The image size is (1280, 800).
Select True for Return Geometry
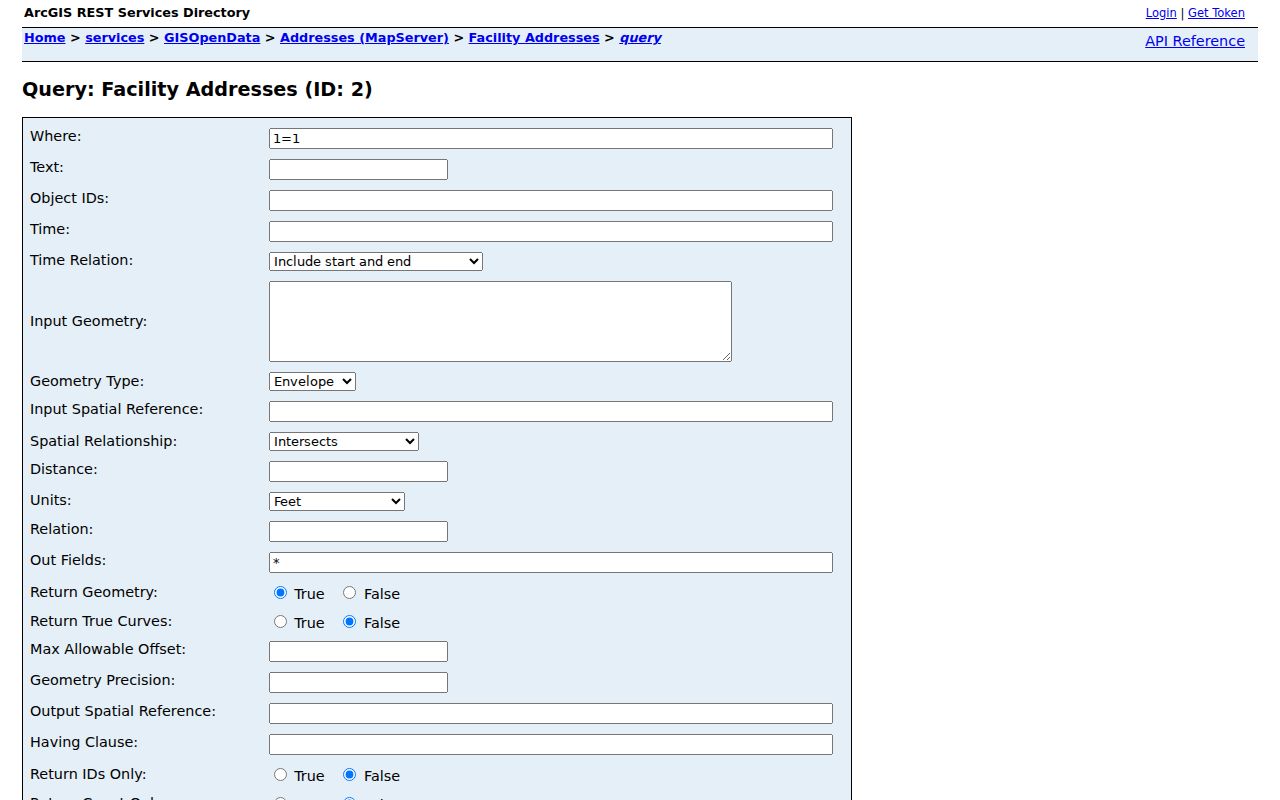click(x=280, y=593)
